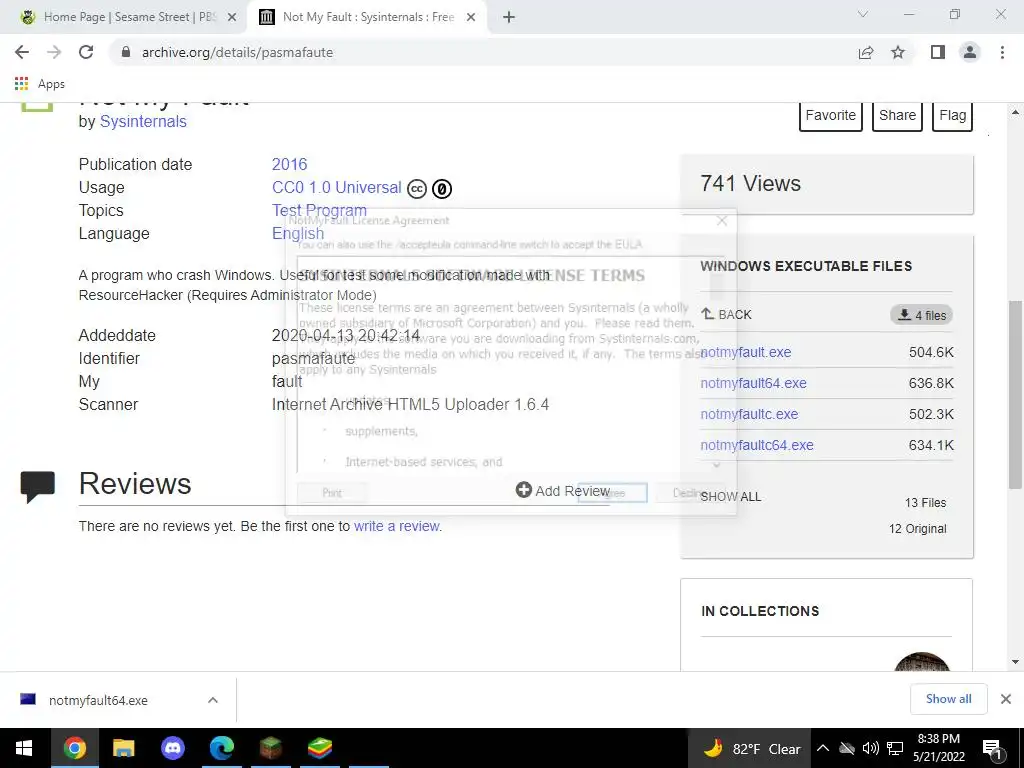Show hidden system tray icons
Image resolution: width=1024 pixels, height=768 pixels.
pos(823,749)
